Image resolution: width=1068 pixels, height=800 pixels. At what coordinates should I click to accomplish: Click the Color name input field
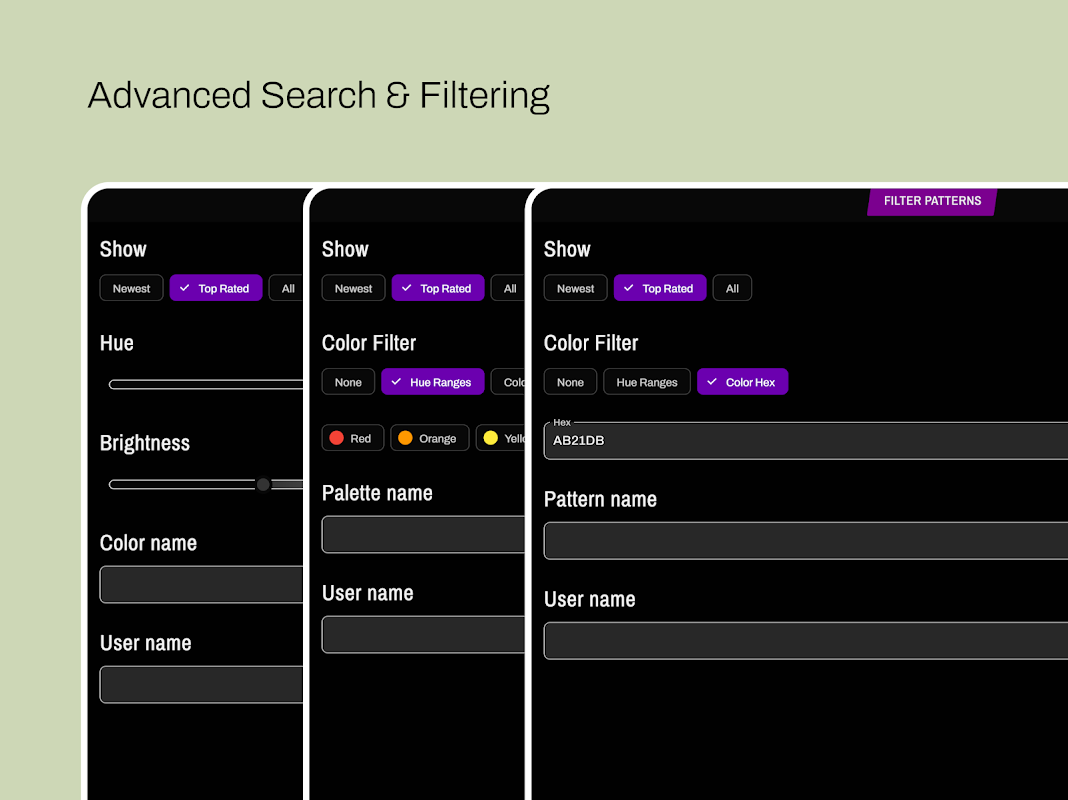[x=201, y=584]
